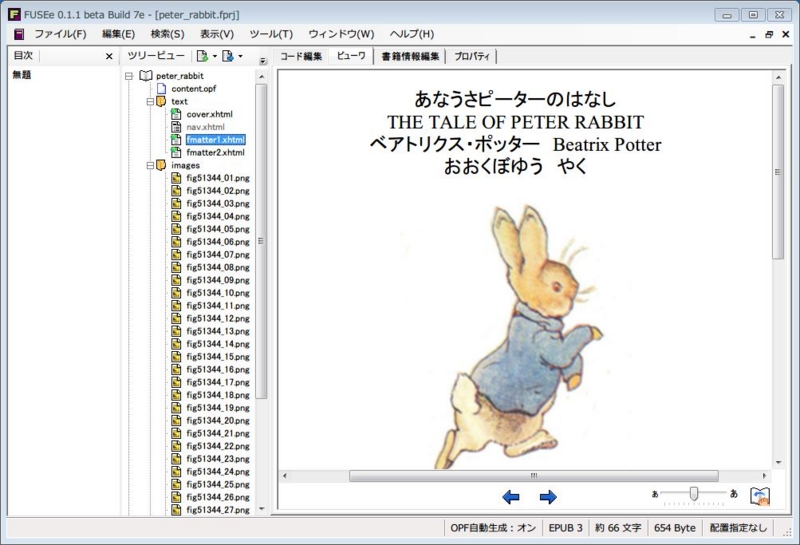Collapse the peter_rabbit root node
This screenshot has width=800, height=545.
129,76
